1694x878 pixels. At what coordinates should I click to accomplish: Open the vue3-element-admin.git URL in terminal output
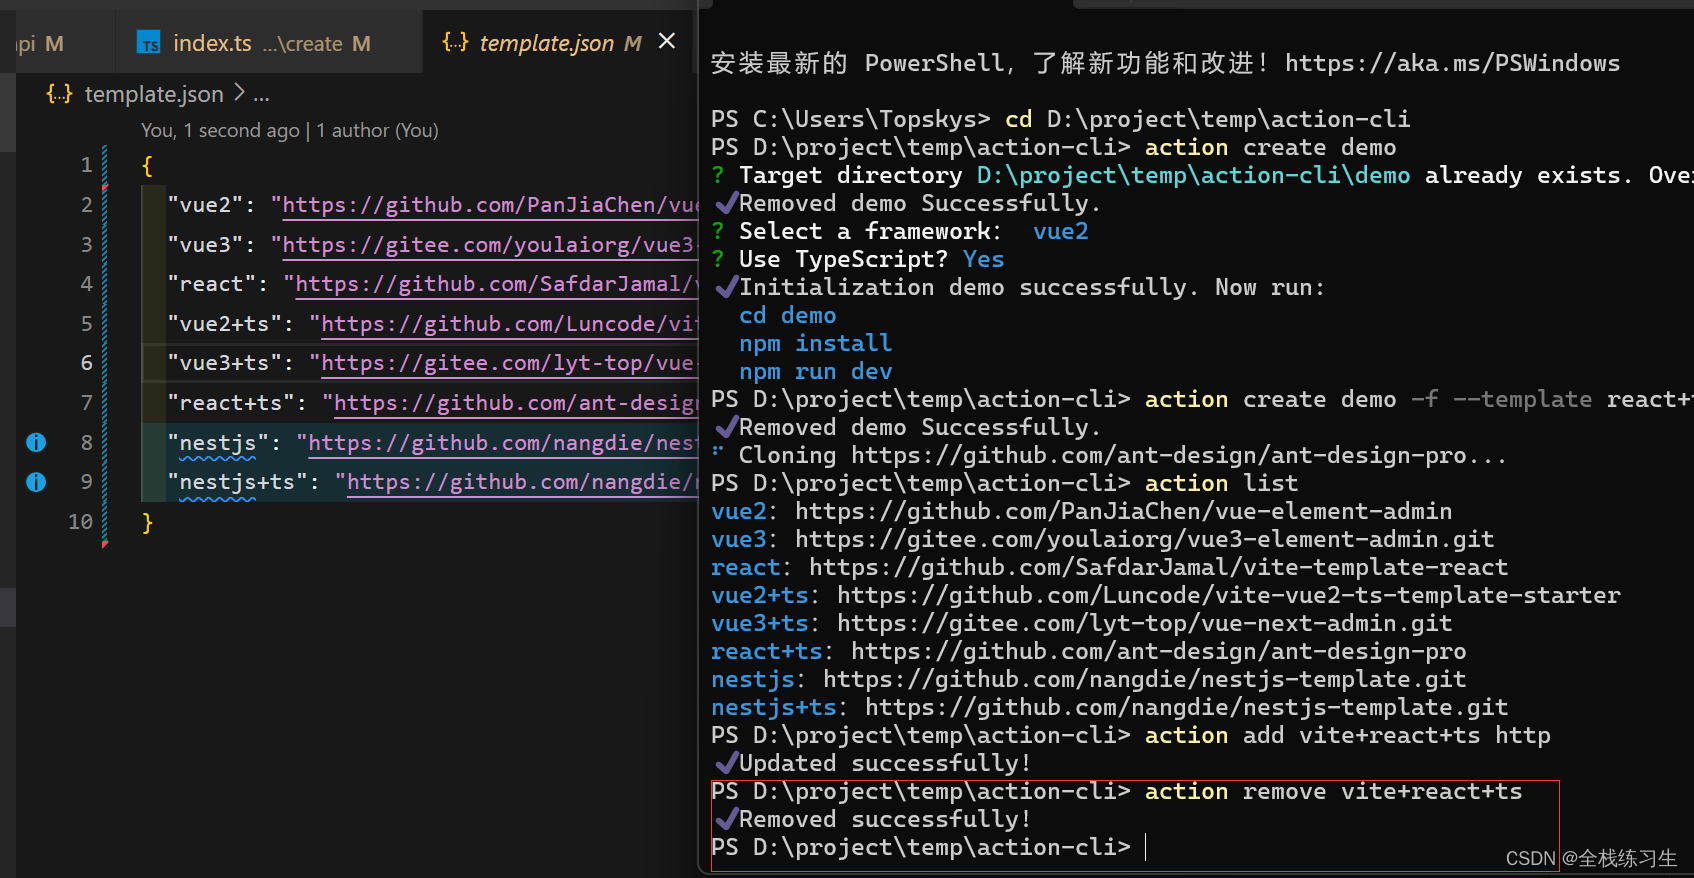1144,539
